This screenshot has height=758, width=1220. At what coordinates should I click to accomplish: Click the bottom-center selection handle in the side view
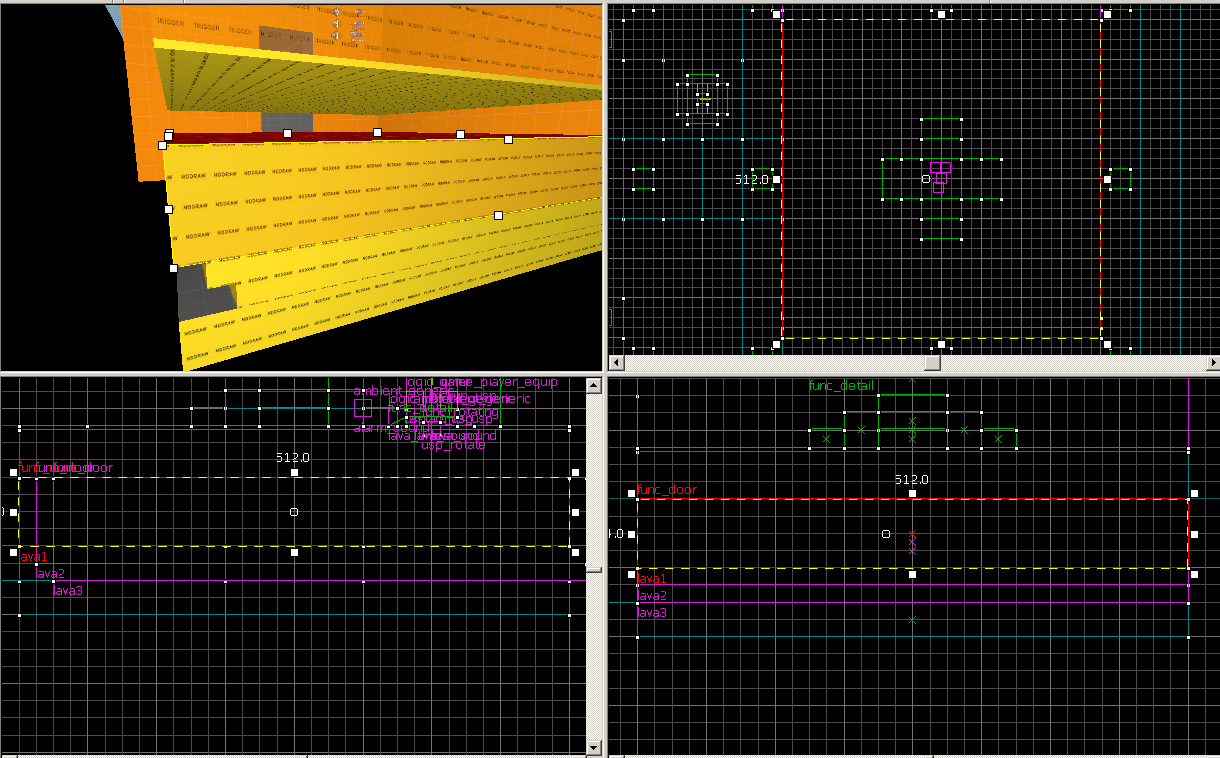[x=912, y=574]
